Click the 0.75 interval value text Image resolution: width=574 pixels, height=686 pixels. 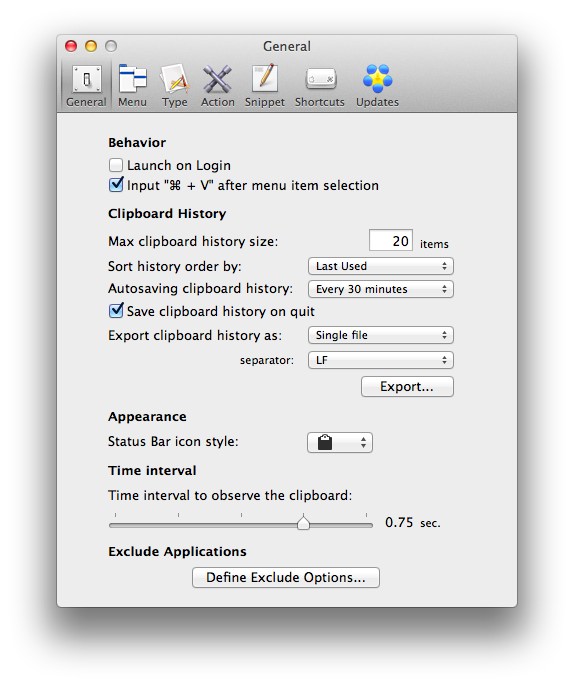[x=399, y=522]
